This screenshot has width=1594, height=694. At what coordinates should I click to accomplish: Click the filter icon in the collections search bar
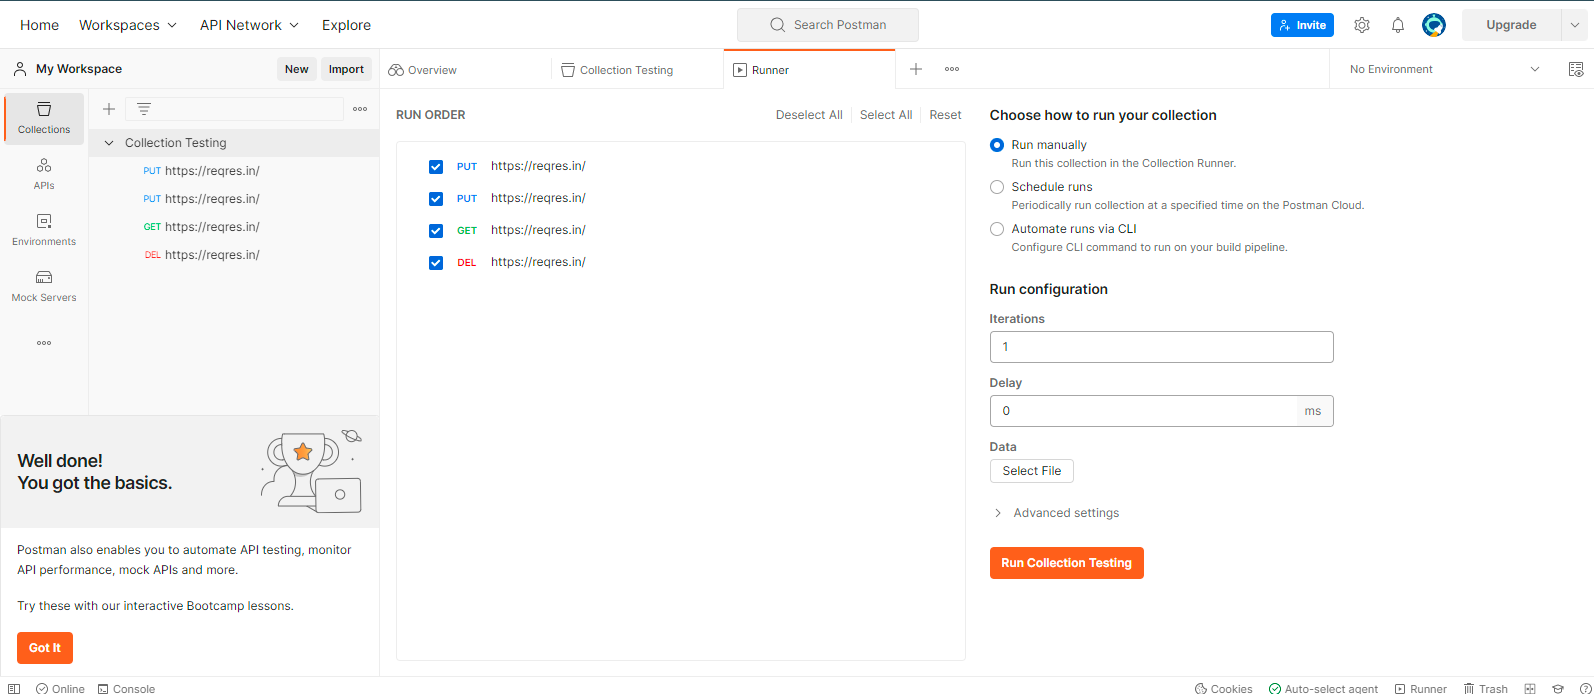point(144,109)
